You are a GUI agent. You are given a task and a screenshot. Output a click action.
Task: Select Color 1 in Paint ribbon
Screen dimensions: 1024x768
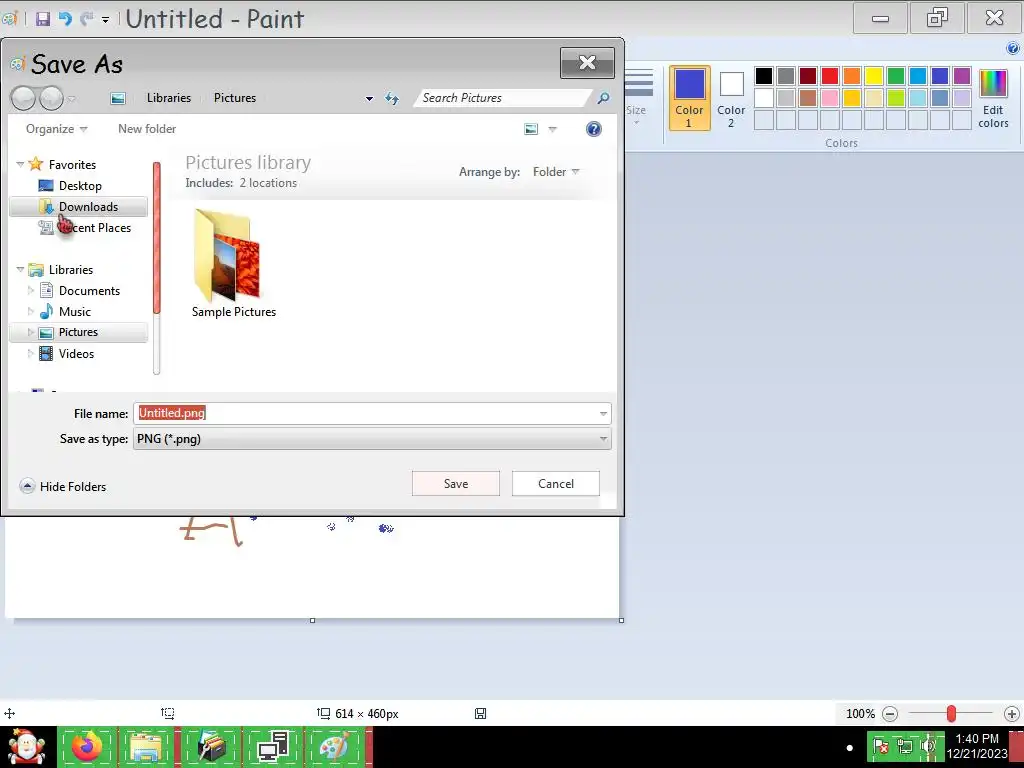[690, 98]
